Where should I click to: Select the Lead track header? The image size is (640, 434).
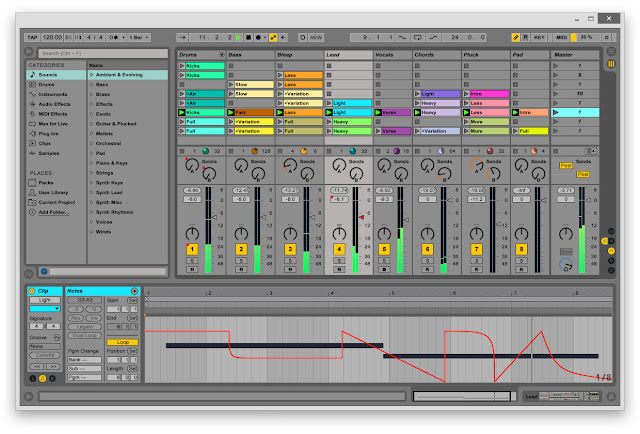[x=349, y=55]
